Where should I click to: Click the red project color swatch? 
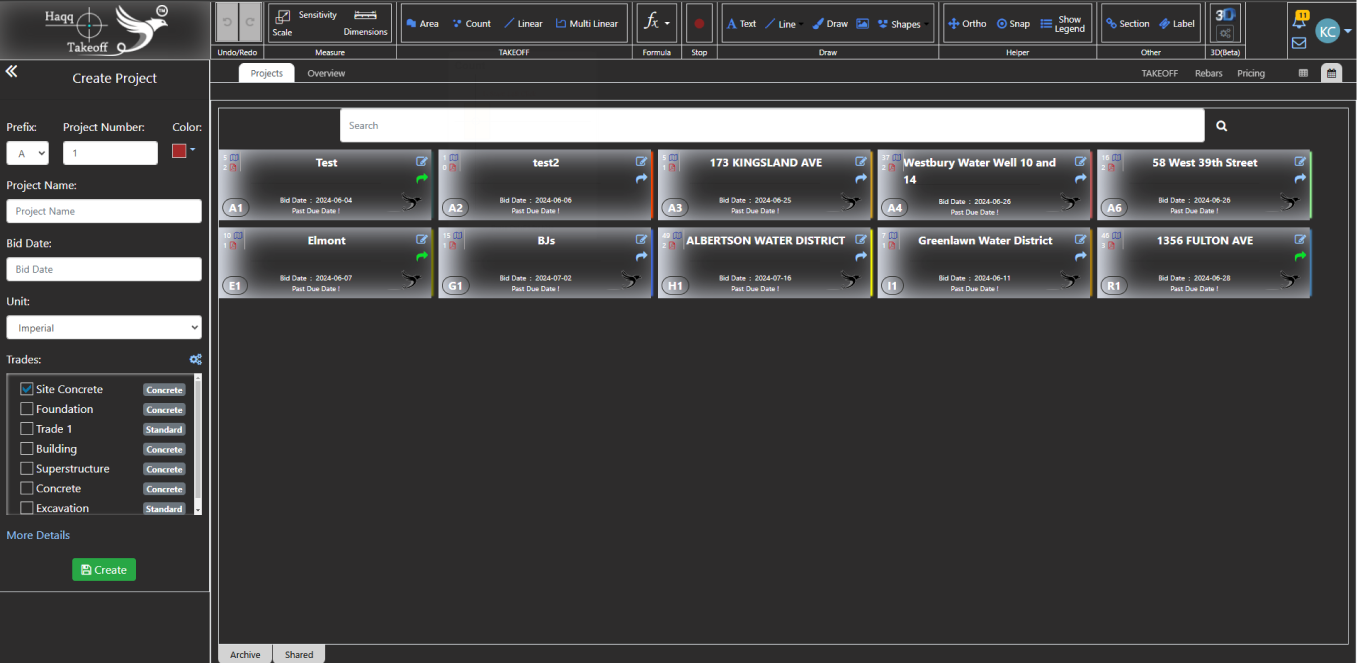179,151
